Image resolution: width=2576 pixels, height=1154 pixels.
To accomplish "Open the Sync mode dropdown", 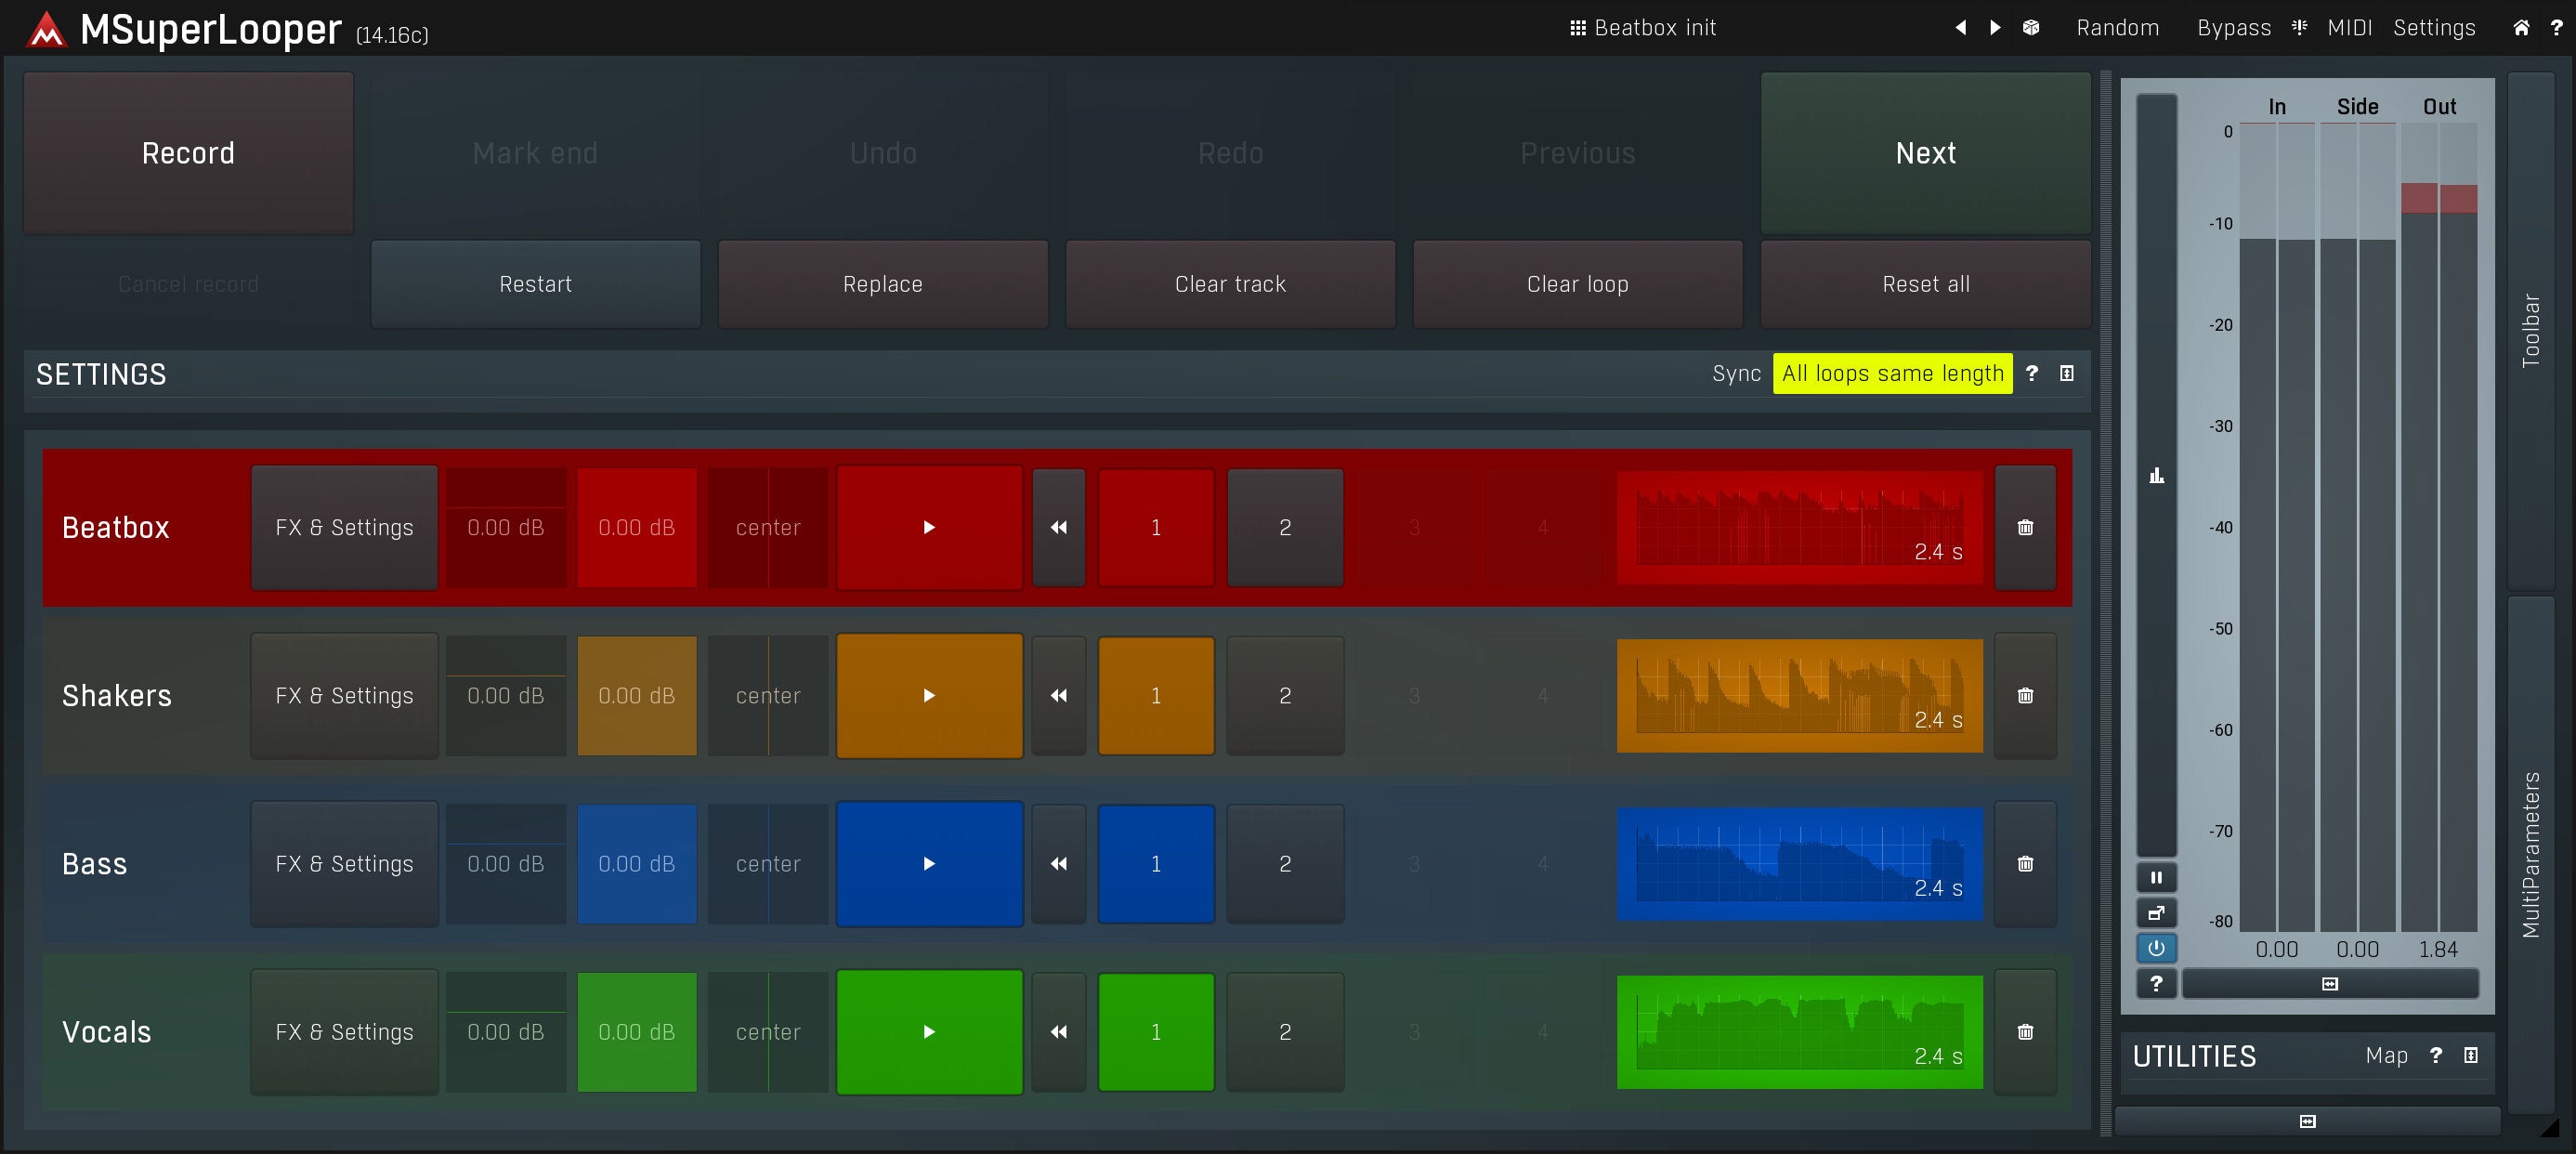I will point(1892,373).
